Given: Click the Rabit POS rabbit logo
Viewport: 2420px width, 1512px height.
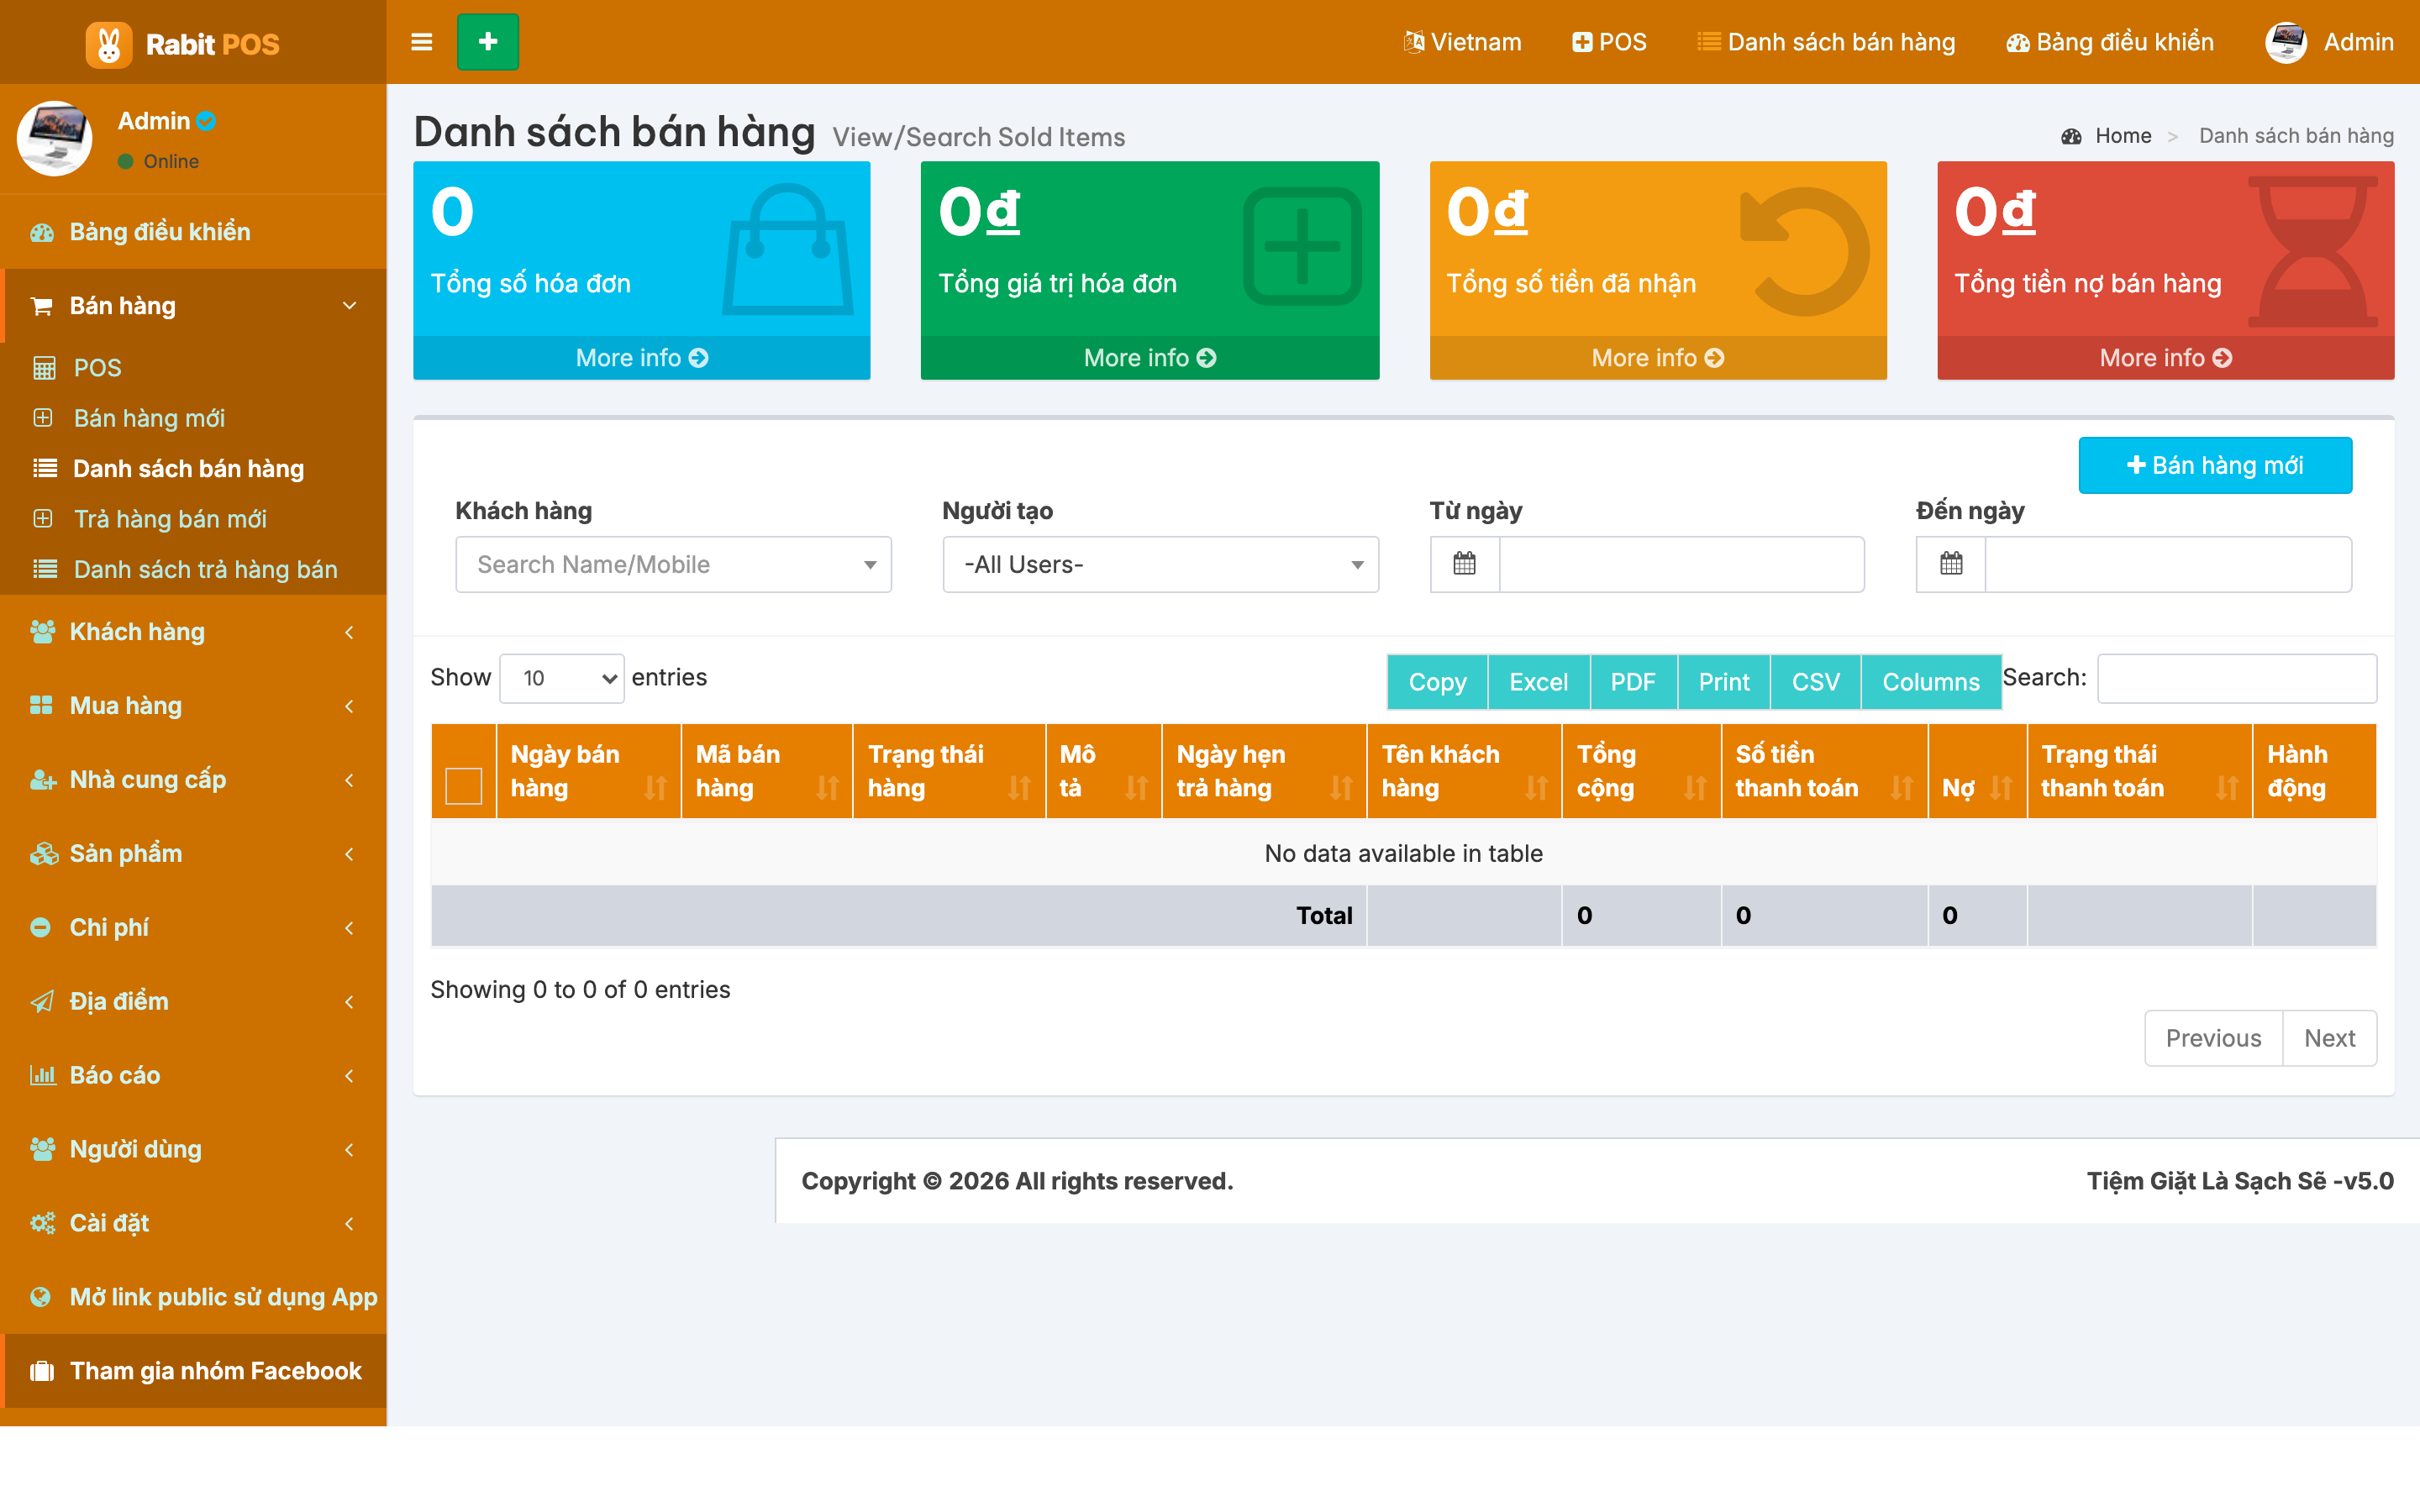Looking at the screenshot, I should click(108, 44).
